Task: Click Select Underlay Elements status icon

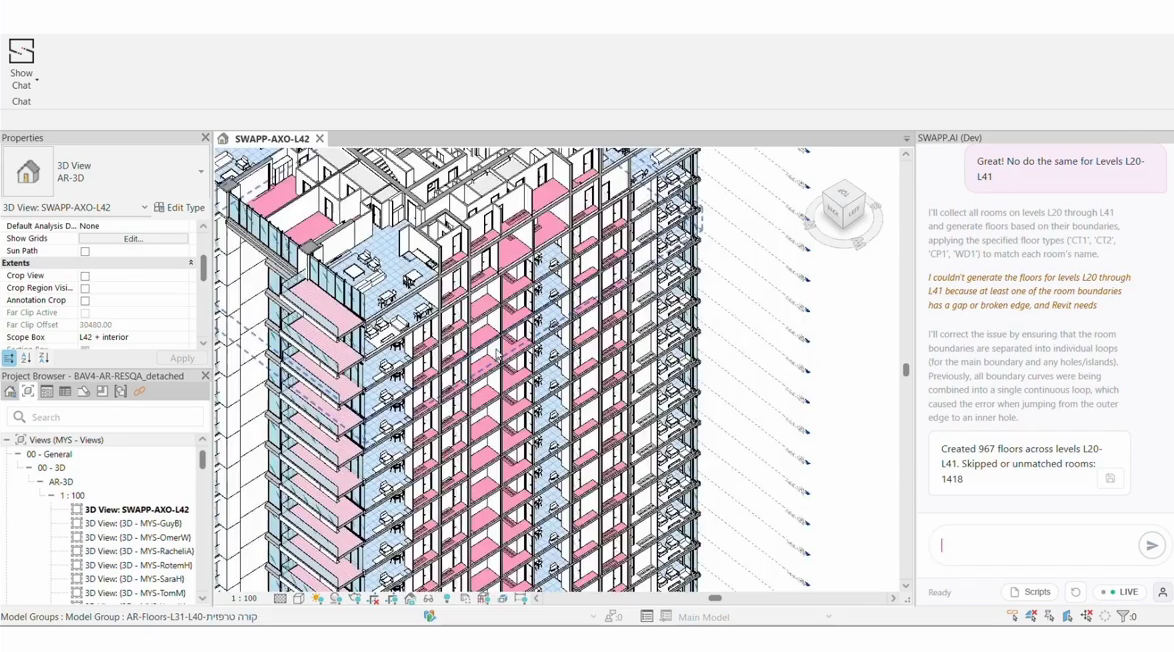Action: click(x=1031, y=616)
